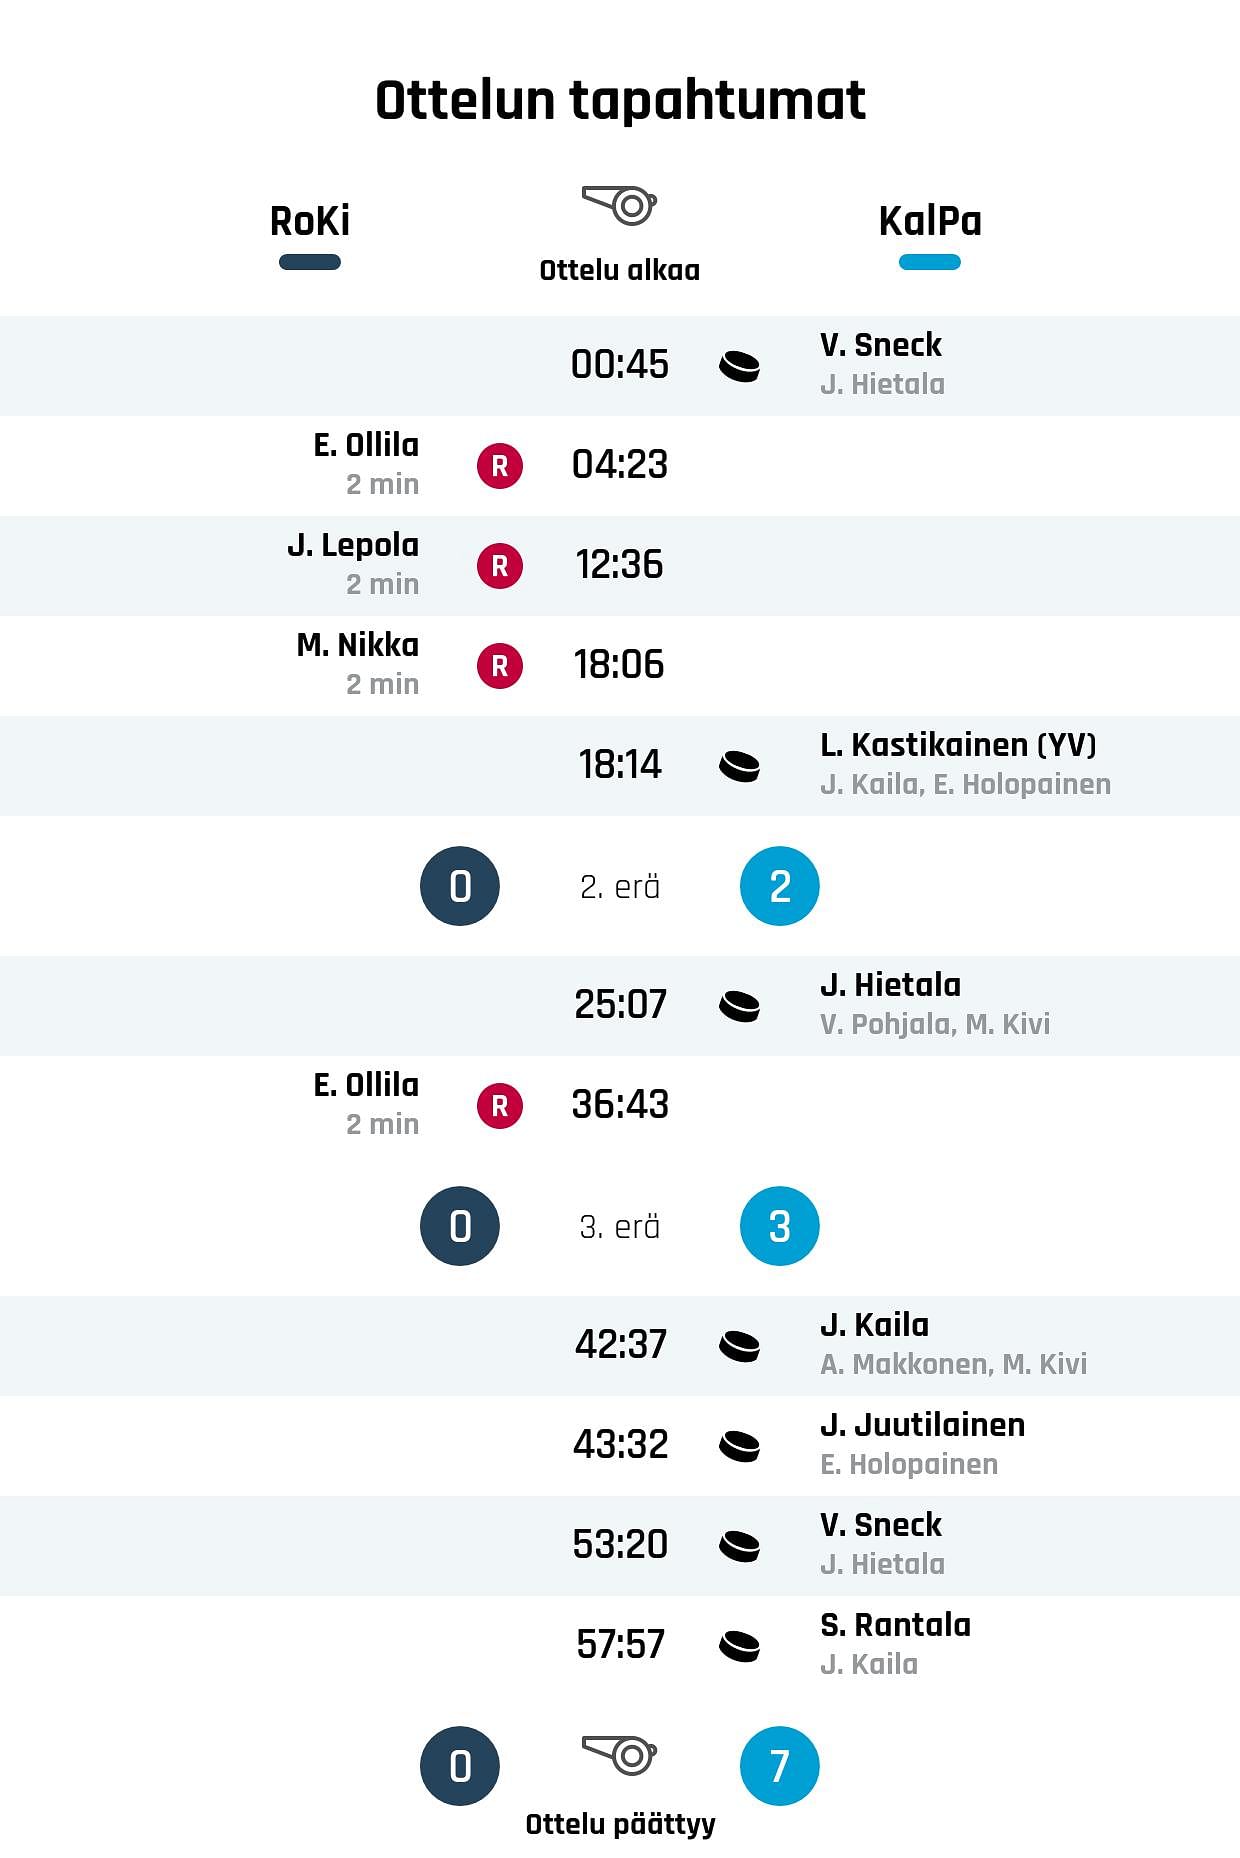The width and height of the screenshot is (1240, 1858).
Task: Click scorer name L. Kastikainen (YV)
Action: pos(958,745)
